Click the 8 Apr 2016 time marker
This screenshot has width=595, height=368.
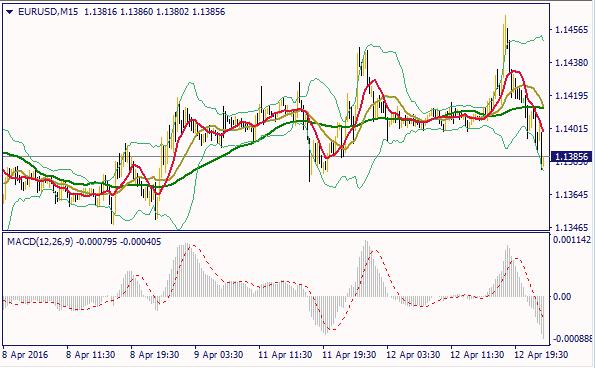tap(26, 355)
